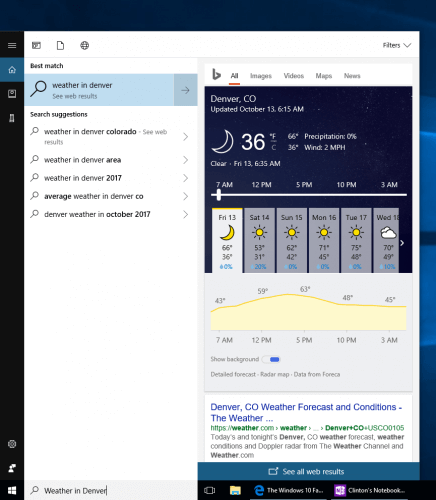Select the Fri 13 forecast card
436x500 pixels.
(x=227, y=240)
